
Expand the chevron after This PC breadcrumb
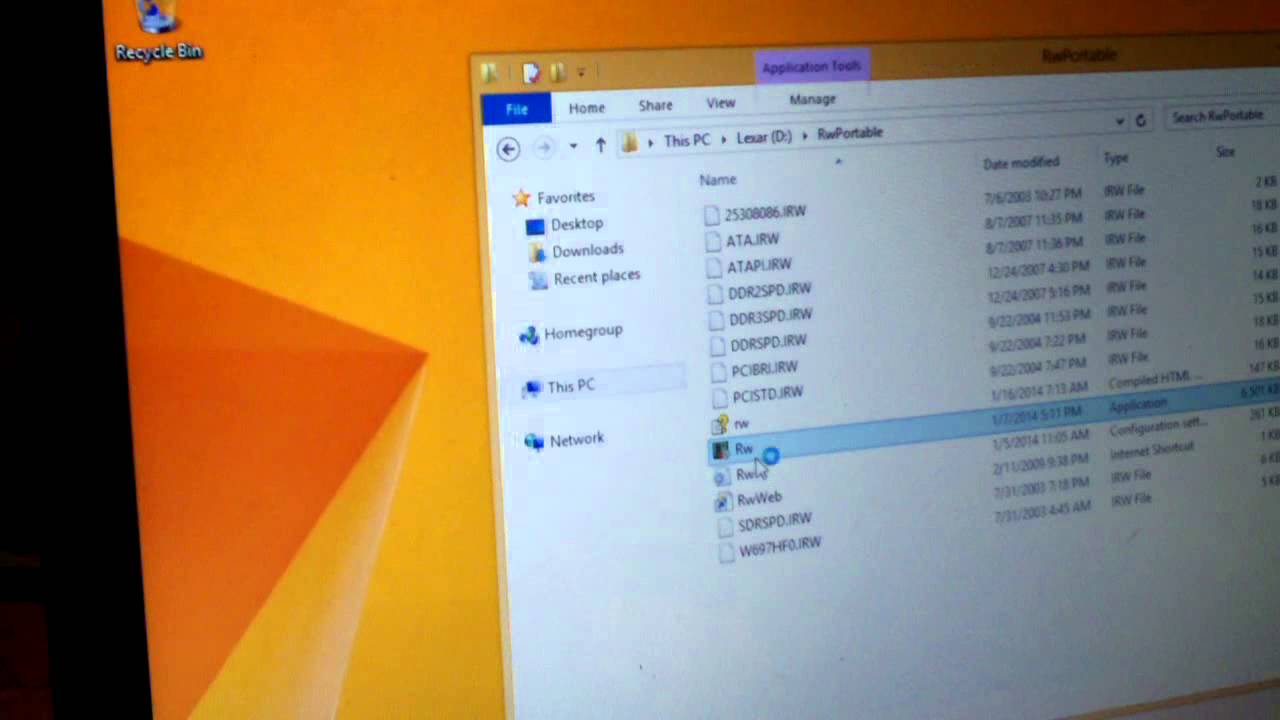[x=723, y=138]
